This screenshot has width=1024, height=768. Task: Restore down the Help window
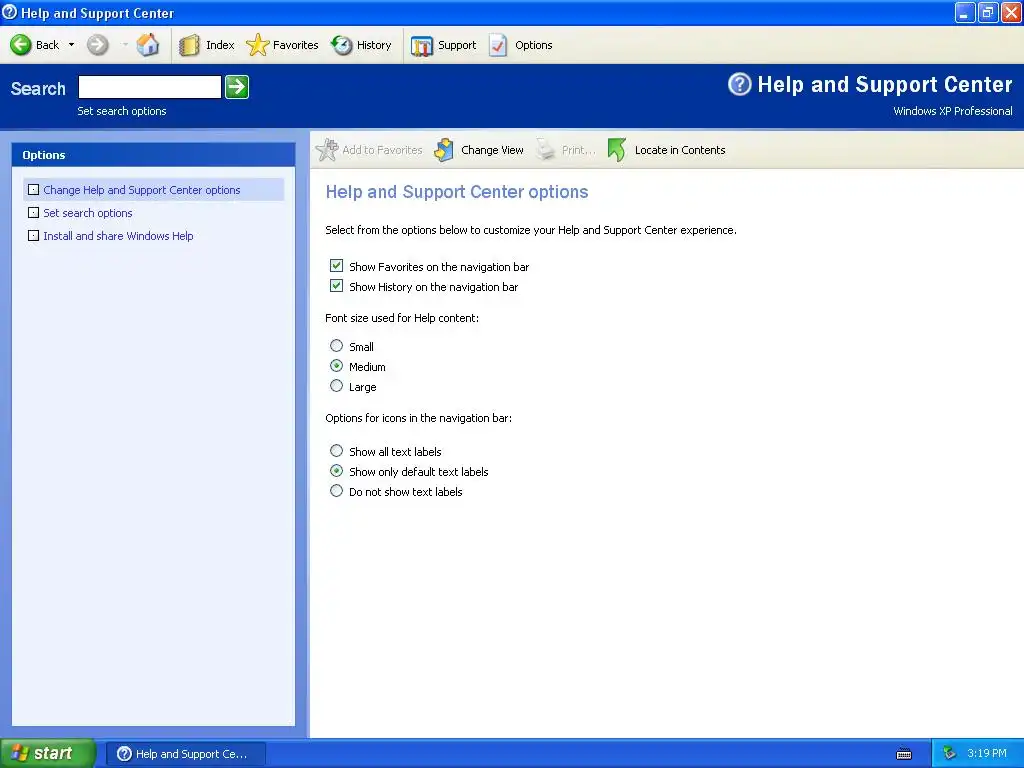(988, 12)
